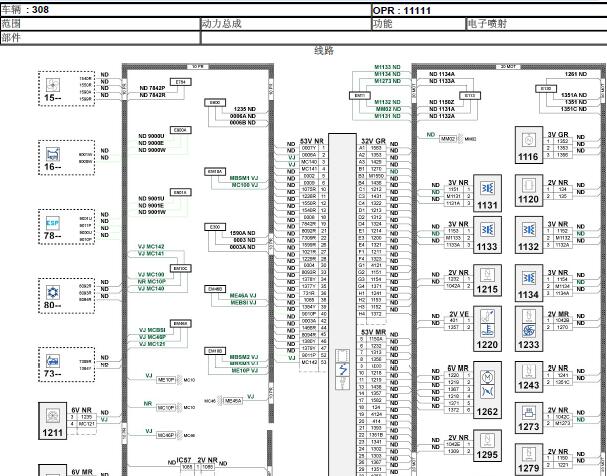Select component 1295 icon
The width and height of the screenshot is (607, 476).
pos(487,440)
